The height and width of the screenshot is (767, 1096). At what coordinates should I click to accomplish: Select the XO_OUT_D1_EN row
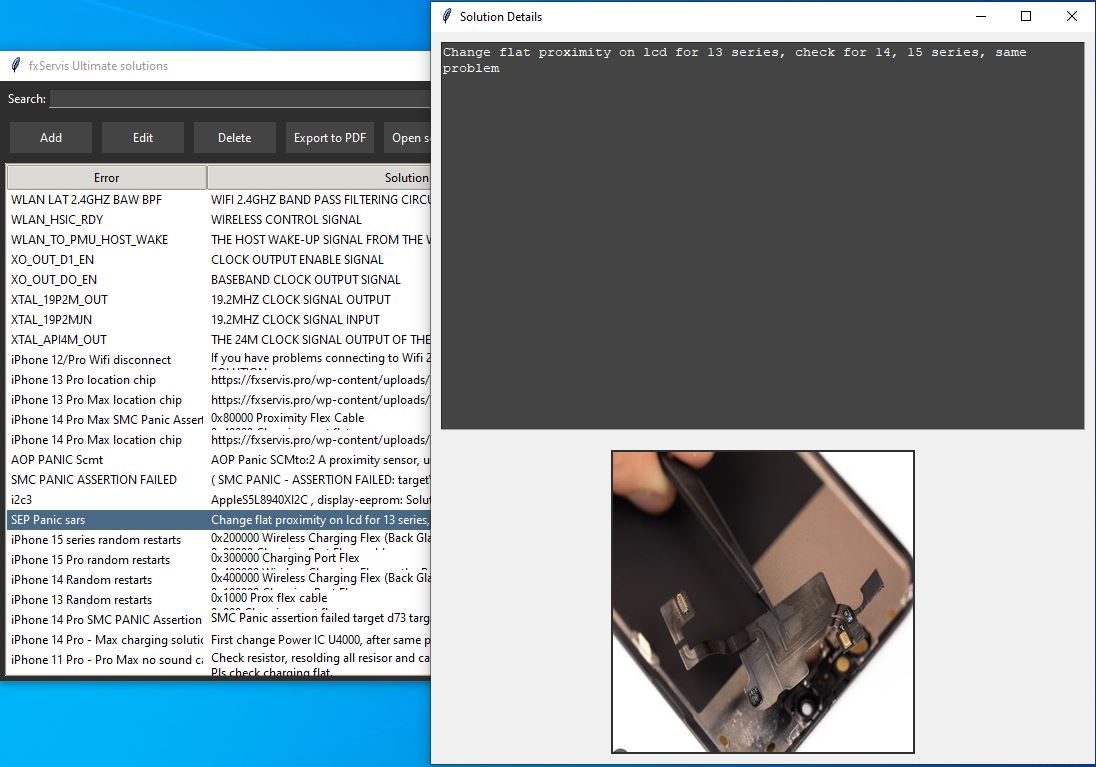219,260
